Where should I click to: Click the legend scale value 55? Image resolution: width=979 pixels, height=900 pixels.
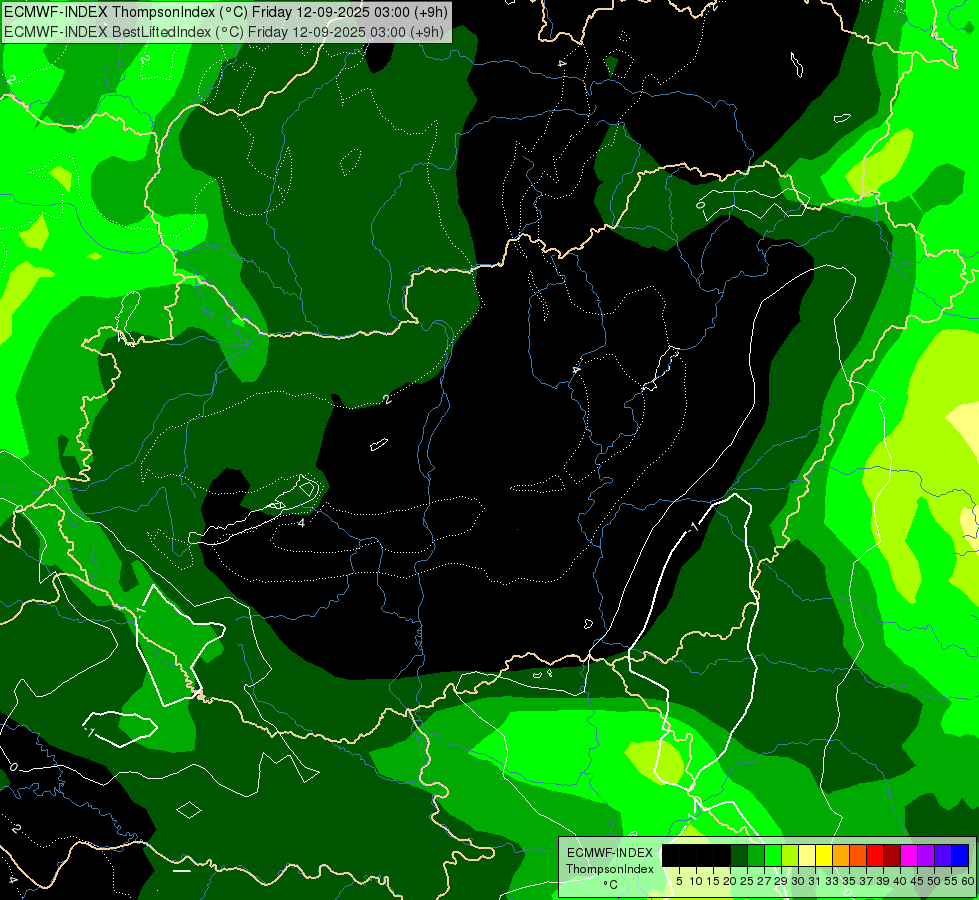(x=951, y=881)
